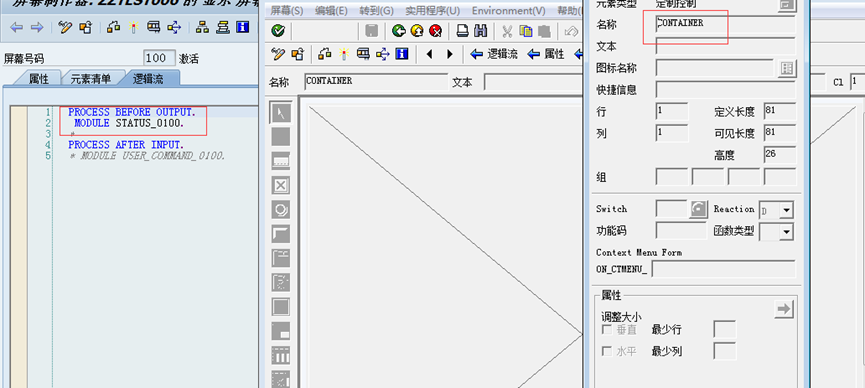
Task: Choose the pushbutton palette tool
Action: coord(281,234)
